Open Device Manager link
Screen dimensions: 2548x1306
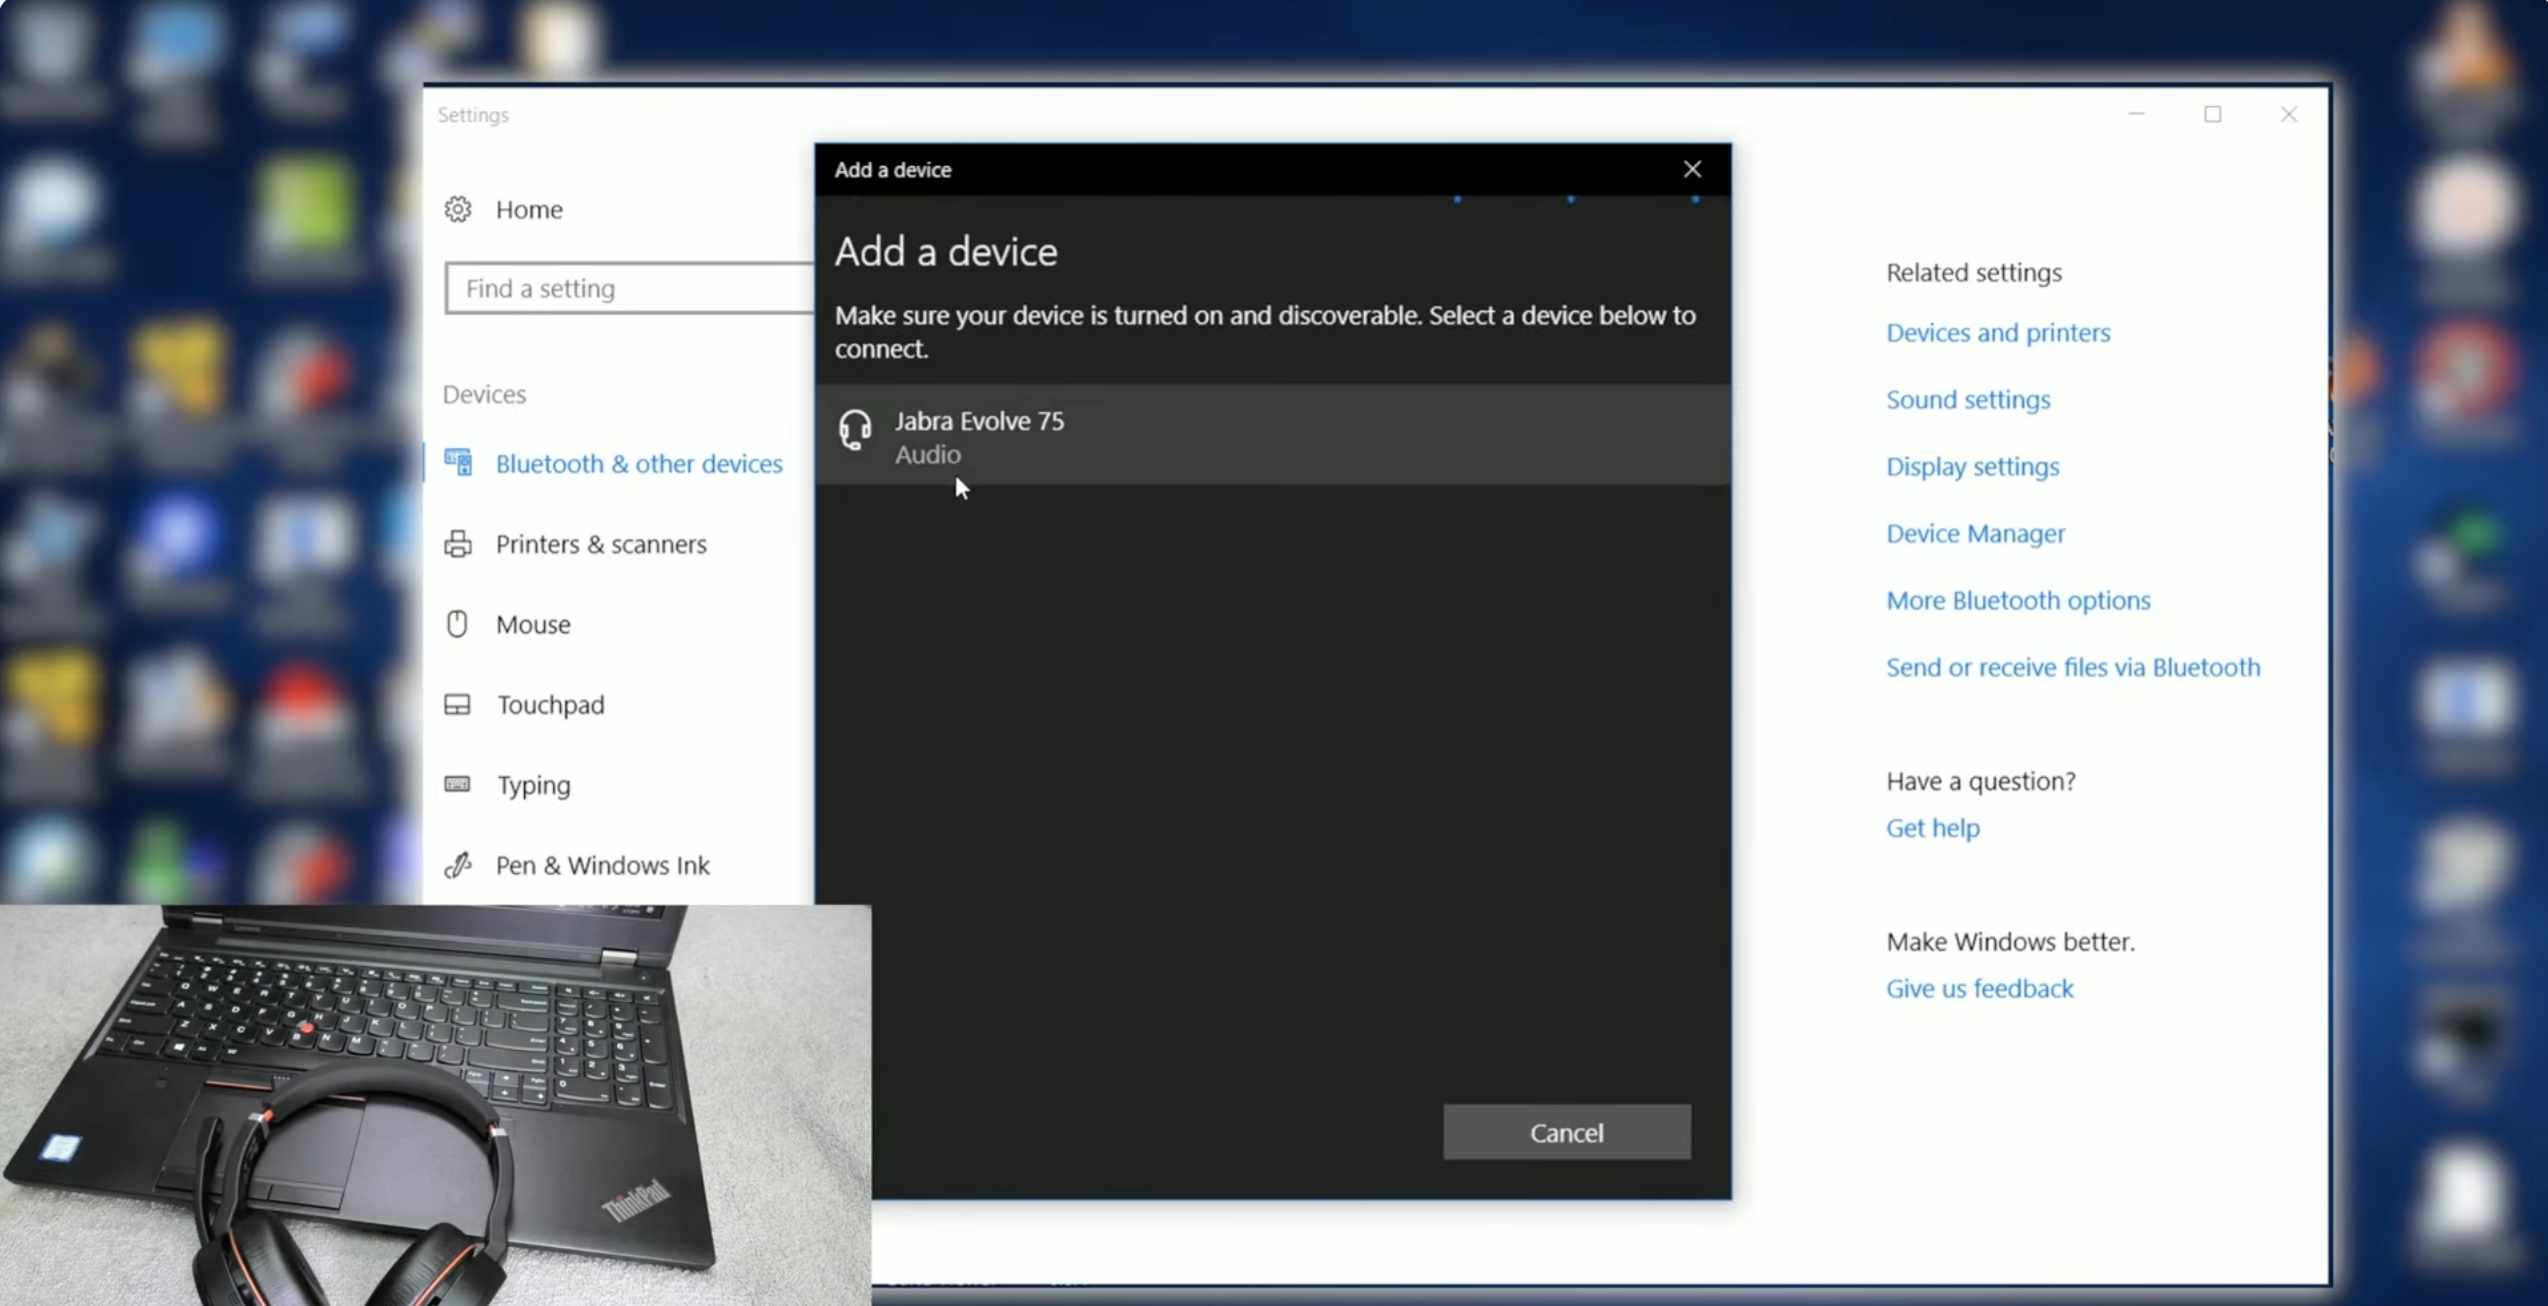(1975, 534)
